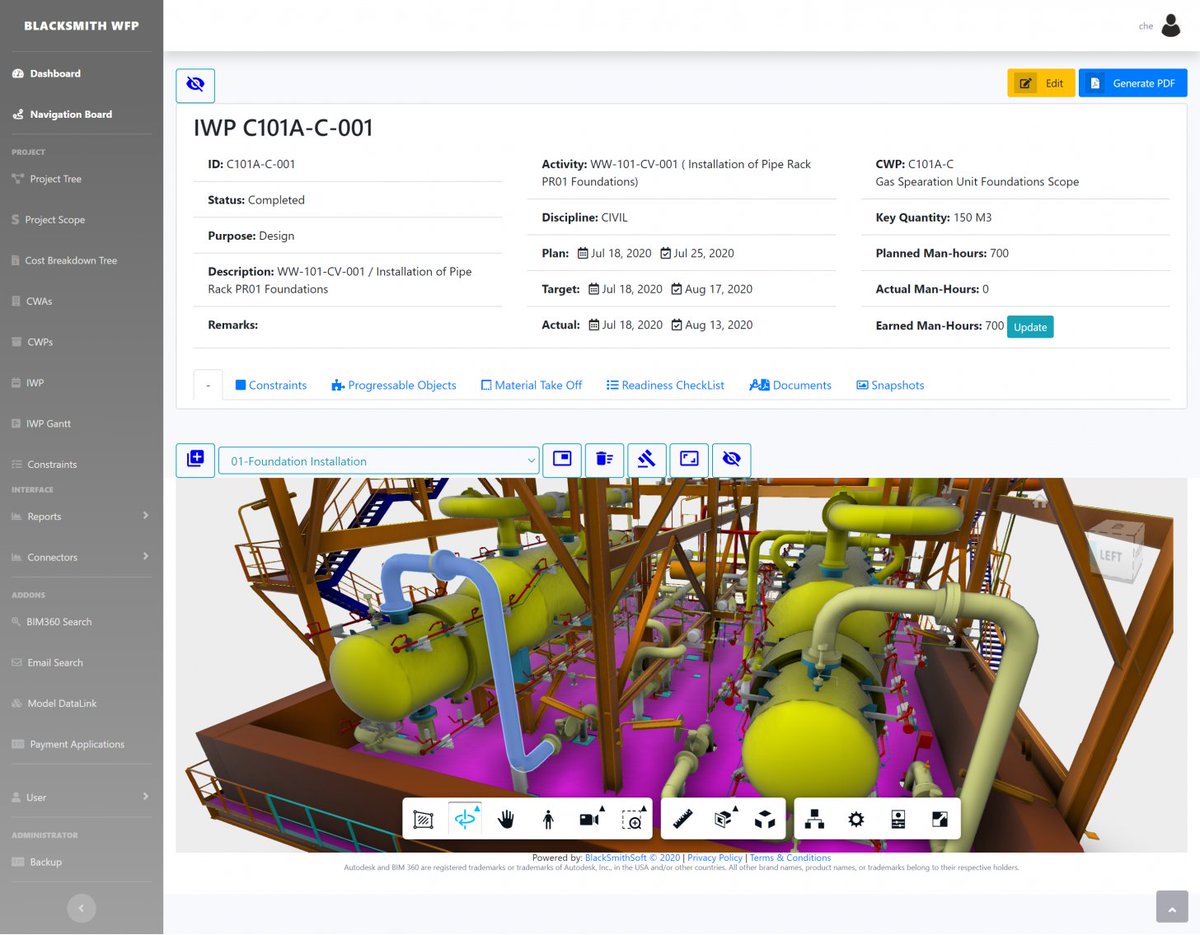The height and width of the screenshot is (935, 1200).
Task: Enter full screen in the model viewer
Action: pos(938,818)
